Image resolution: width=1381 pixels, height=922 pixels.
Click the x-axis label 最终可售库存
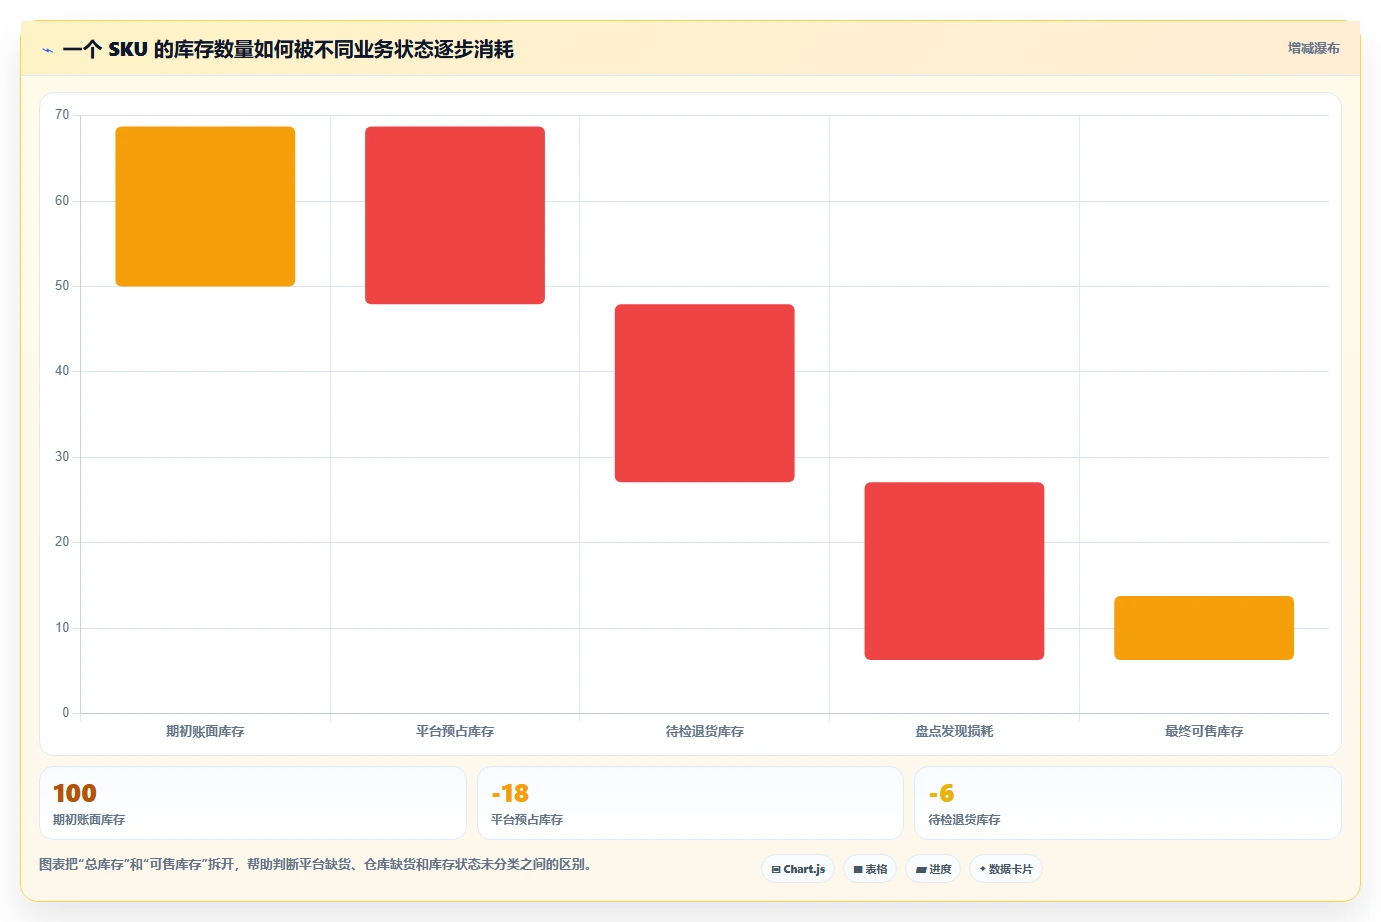pos(1204,732)
